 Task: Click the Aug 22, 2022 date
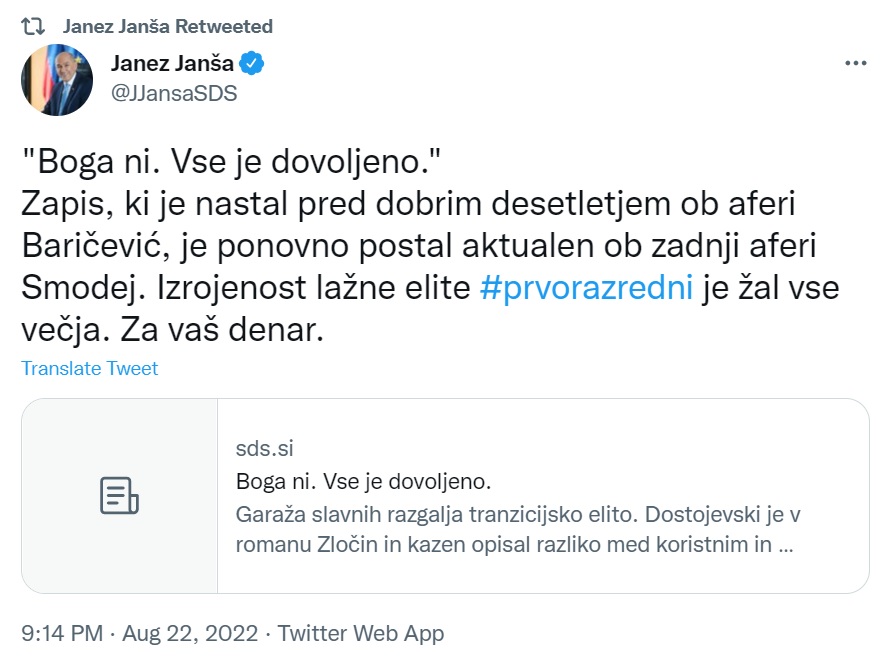click(x=192, y=633)
